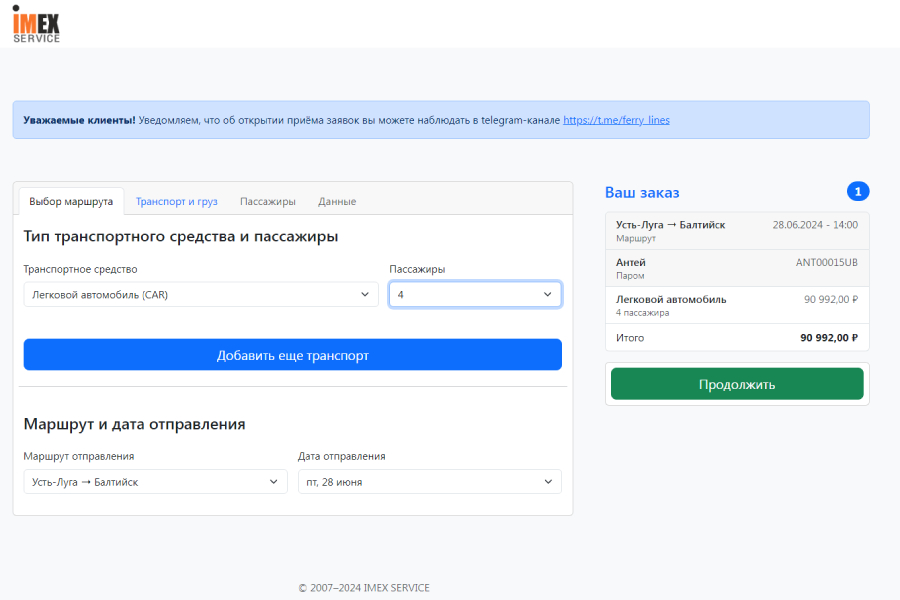Image resolution: width=900 pixels, height=600 pixels.
Task: Click the Антей ferry row in order
Action: click(x=736, y=268)
